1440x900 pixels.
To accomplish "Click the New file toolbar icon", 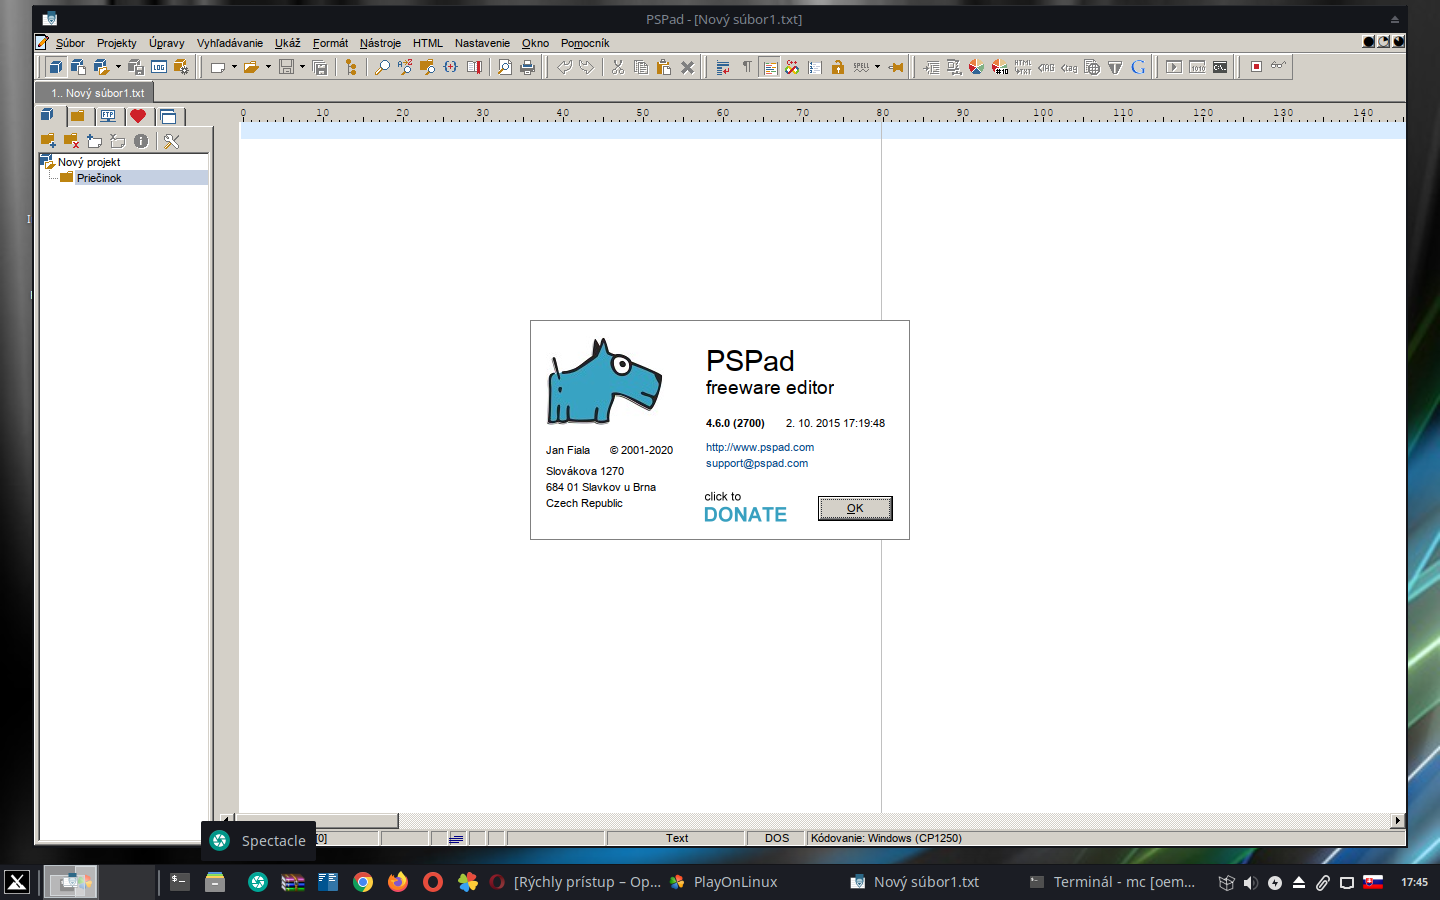I will tap(217, 67).
